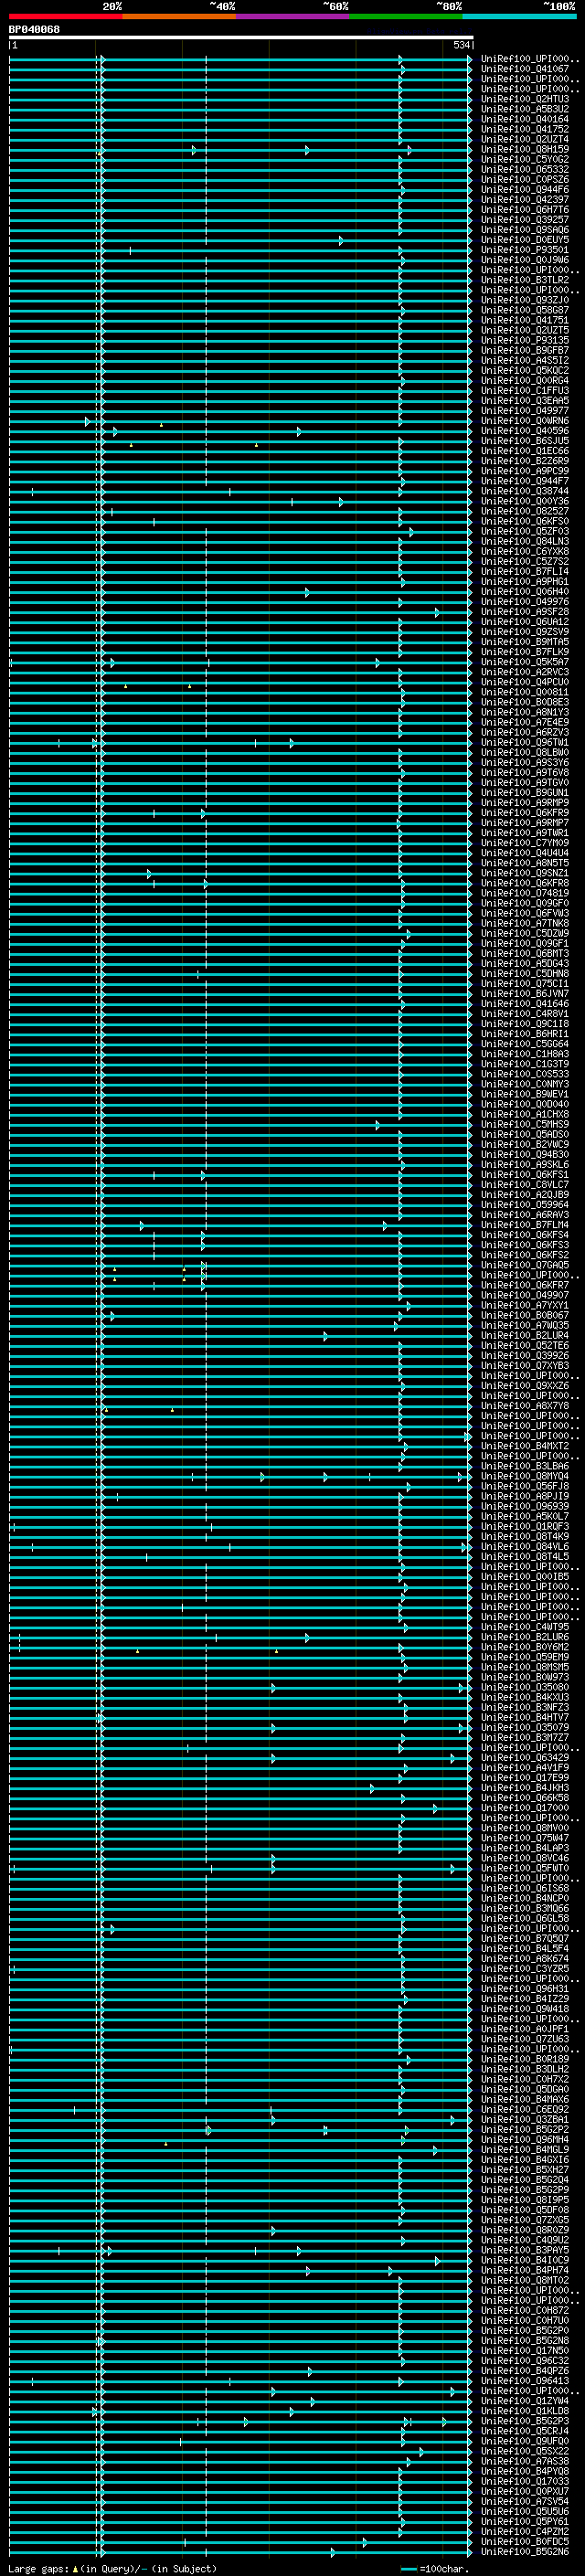Image resolution: width=585 pixels, height=2576 pixels.
Task: Select hit label UniRef100_Q40164
Action: (x=525, y=119)
